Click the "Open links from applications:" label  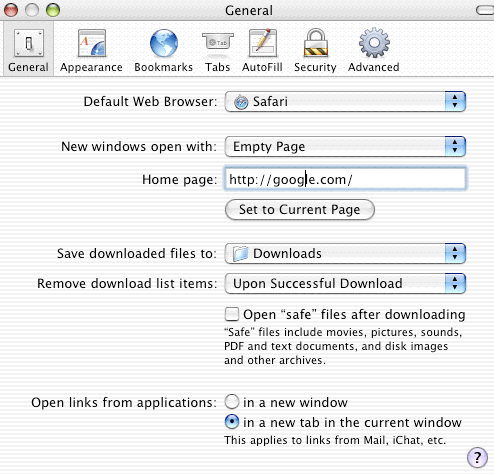(124, 402)
